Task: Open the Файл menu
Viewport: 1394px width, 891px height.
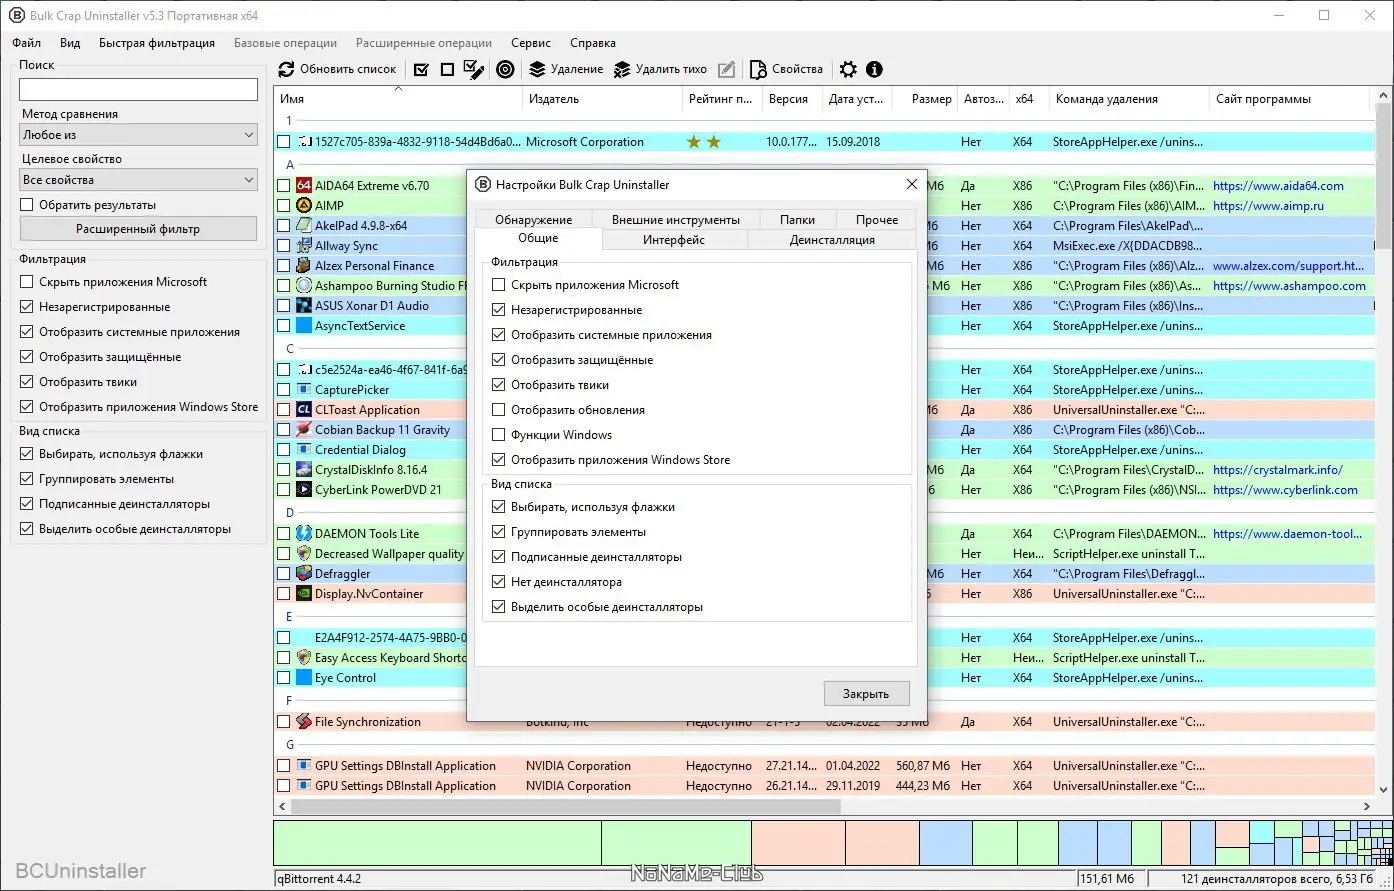Action: click(x=27, y=43)
